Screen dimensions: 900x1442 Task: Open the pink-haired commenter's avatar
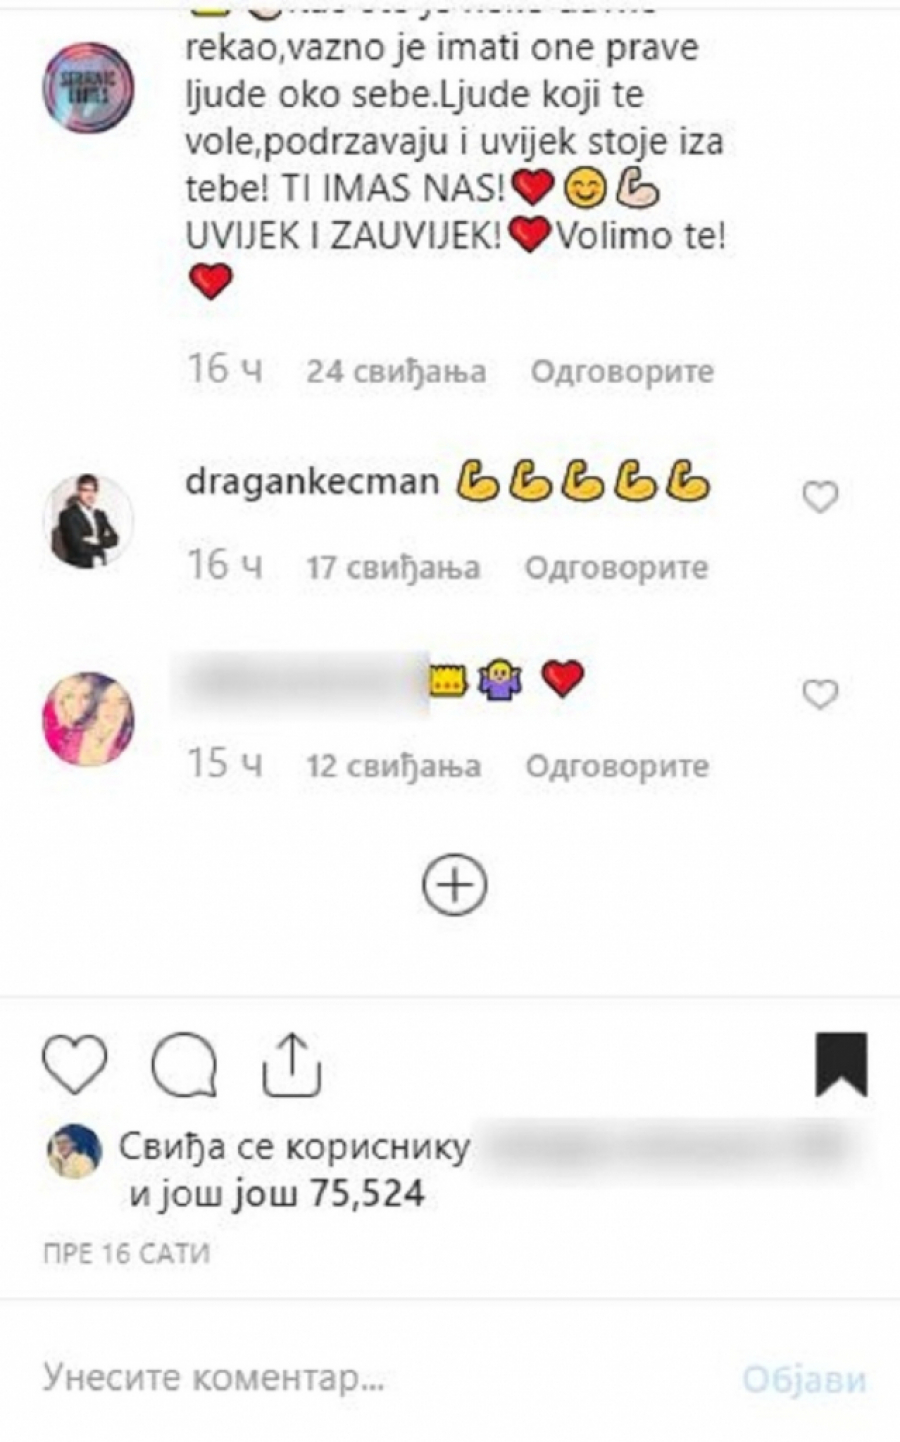tap(88, 718)
